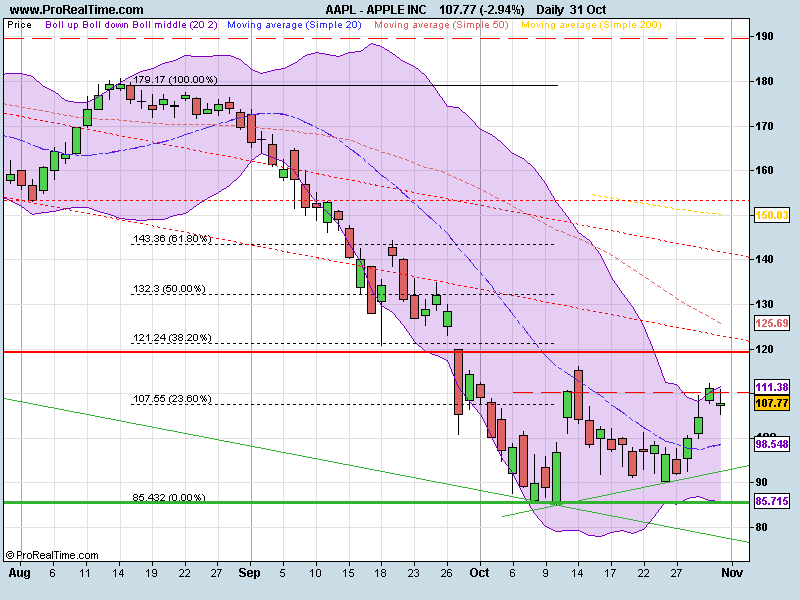
Task: Click the 170 price axis label
Action: coord(764,126)
